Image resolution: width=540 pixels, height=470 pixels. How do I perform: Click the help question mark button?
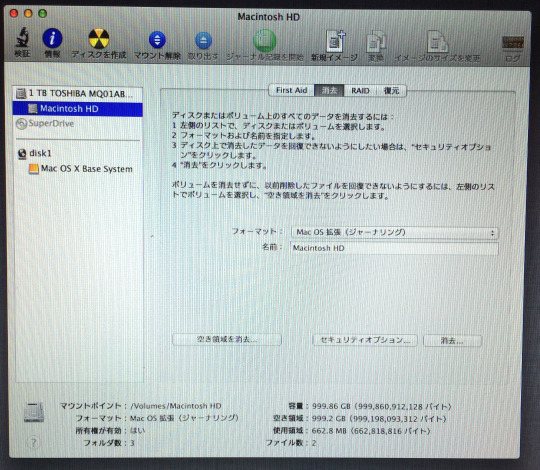click(x=33, y=442)
